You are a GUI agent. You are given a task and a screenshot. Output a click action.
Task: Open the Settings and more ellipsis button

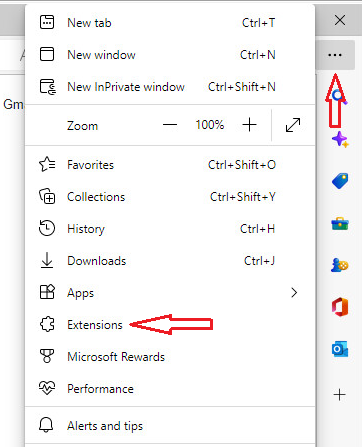(335, 55)
